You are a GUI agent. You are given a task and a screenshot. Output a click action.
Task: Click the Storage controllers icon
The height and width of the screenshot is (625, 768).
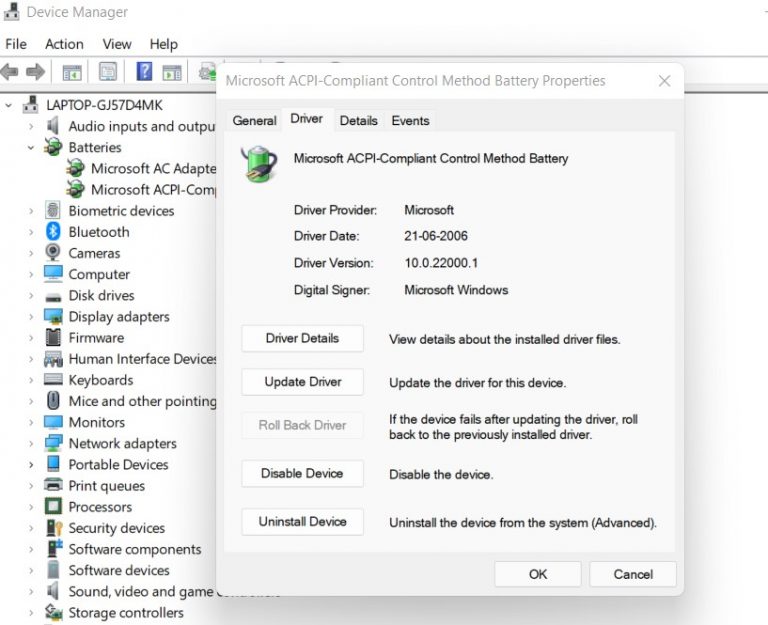pyautogui.click(x=53, y=612)
